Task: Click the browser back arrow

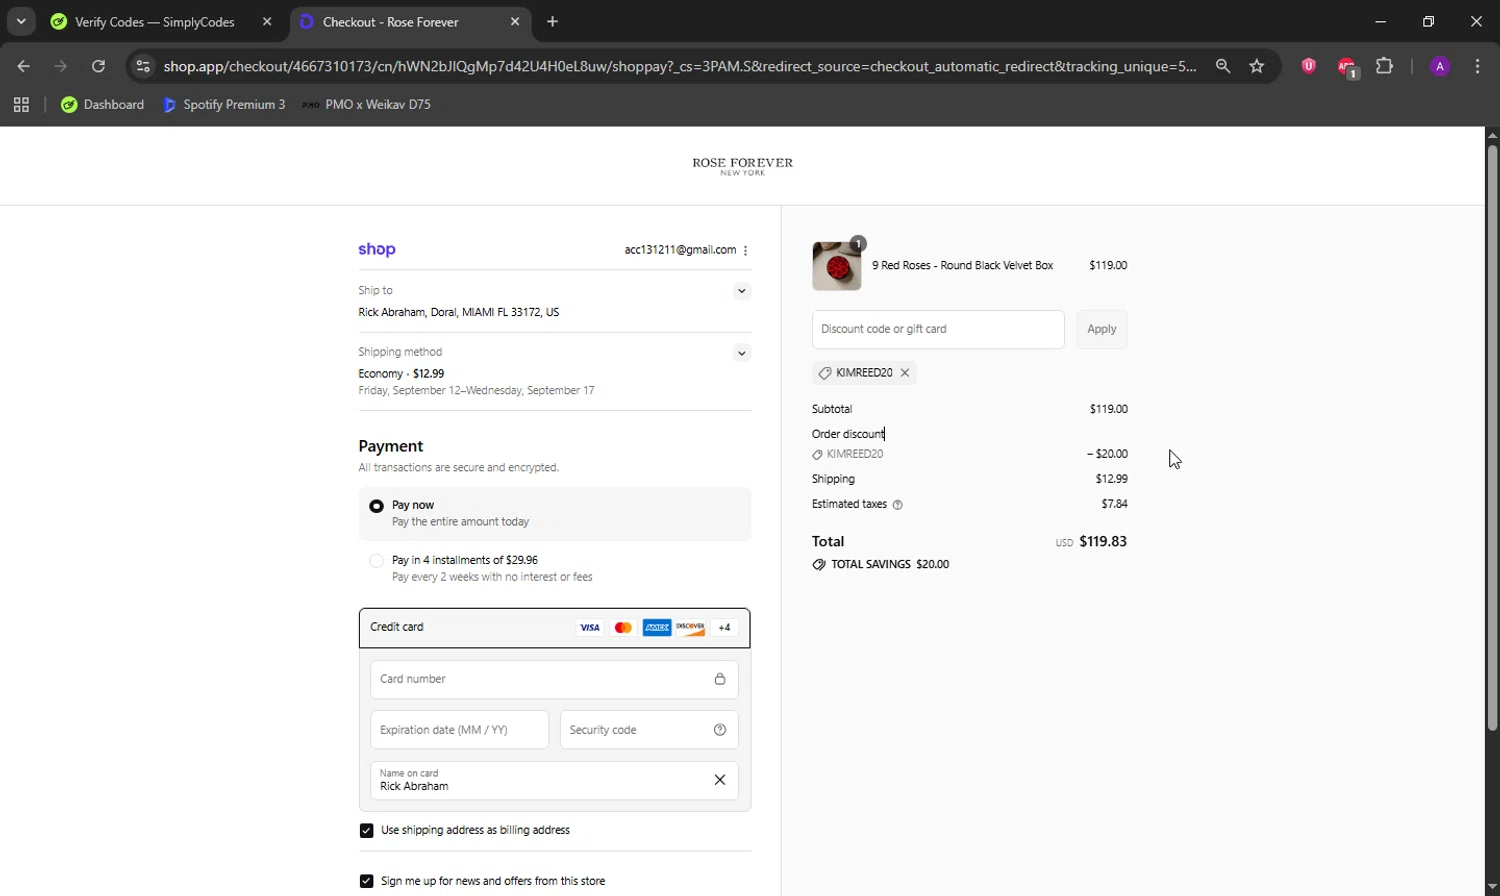Action: [24, 66]
